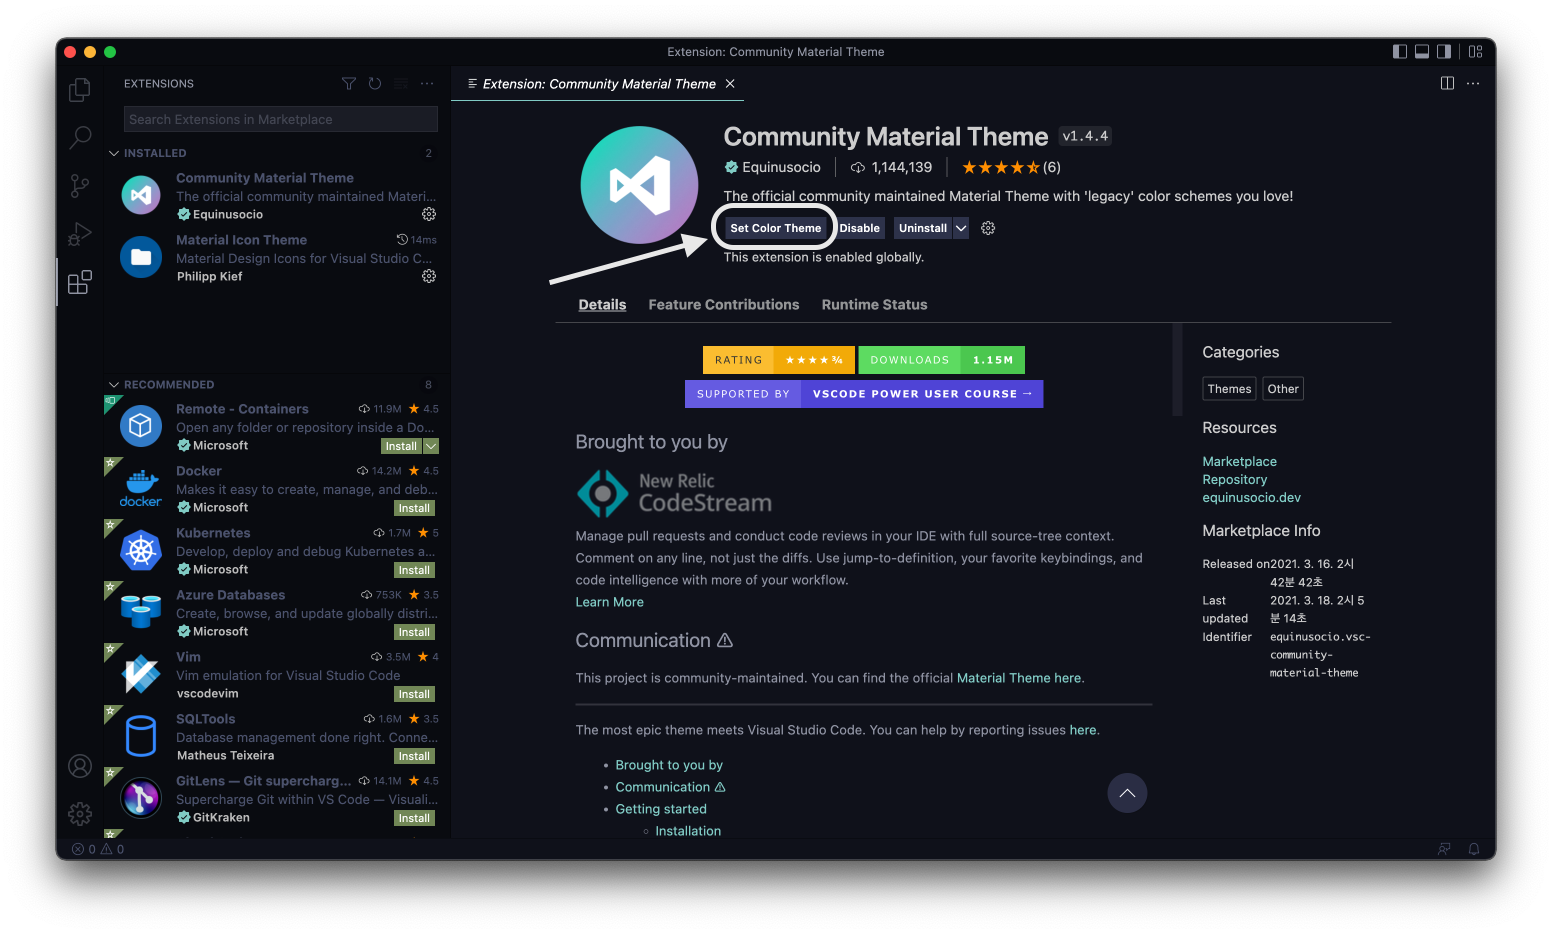Open the Manage gear in activity bar
This screenshot has height=934, width=1552.
(80, 814)
